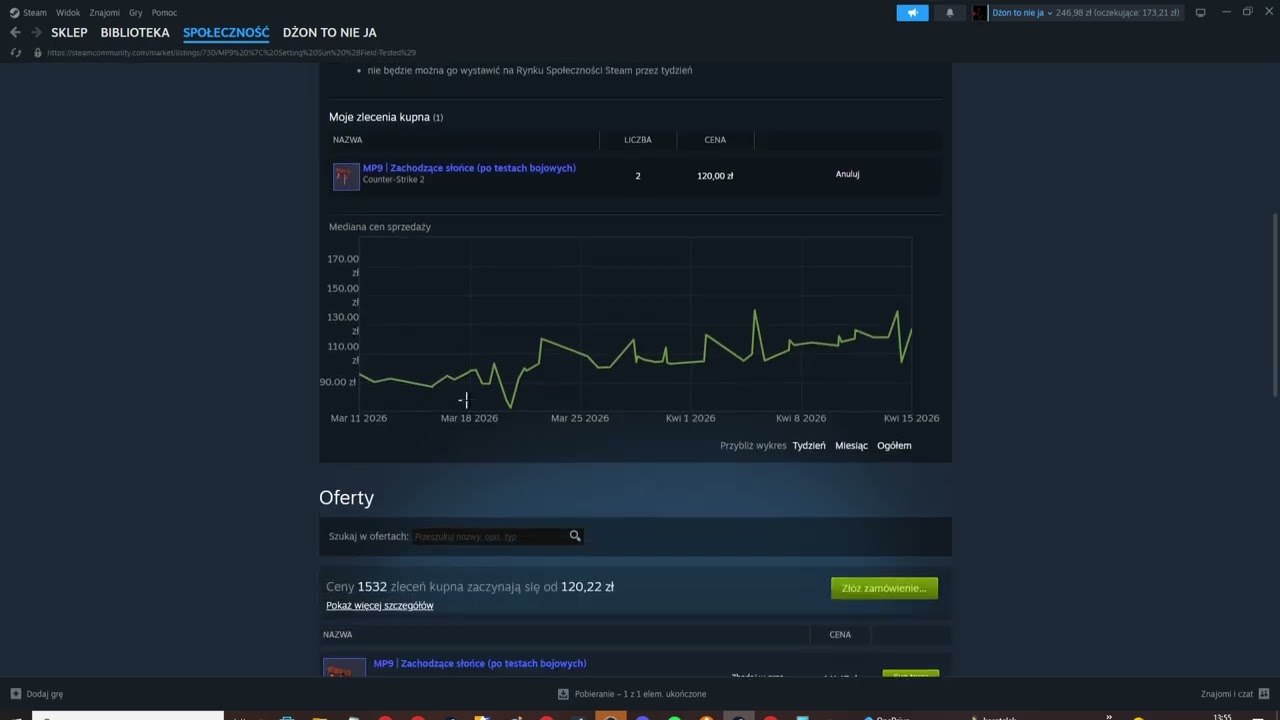Screen dimensions: 1280x720
Task: Click the Złóż zamówienie button
Action: 884,588
